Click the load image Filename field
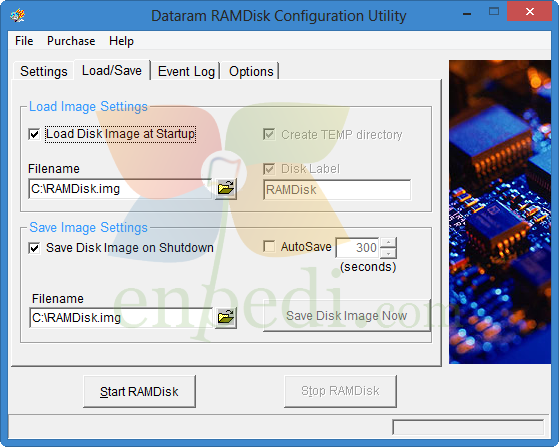The width and height of the screenshot is (559, 447). coord(120,189)
